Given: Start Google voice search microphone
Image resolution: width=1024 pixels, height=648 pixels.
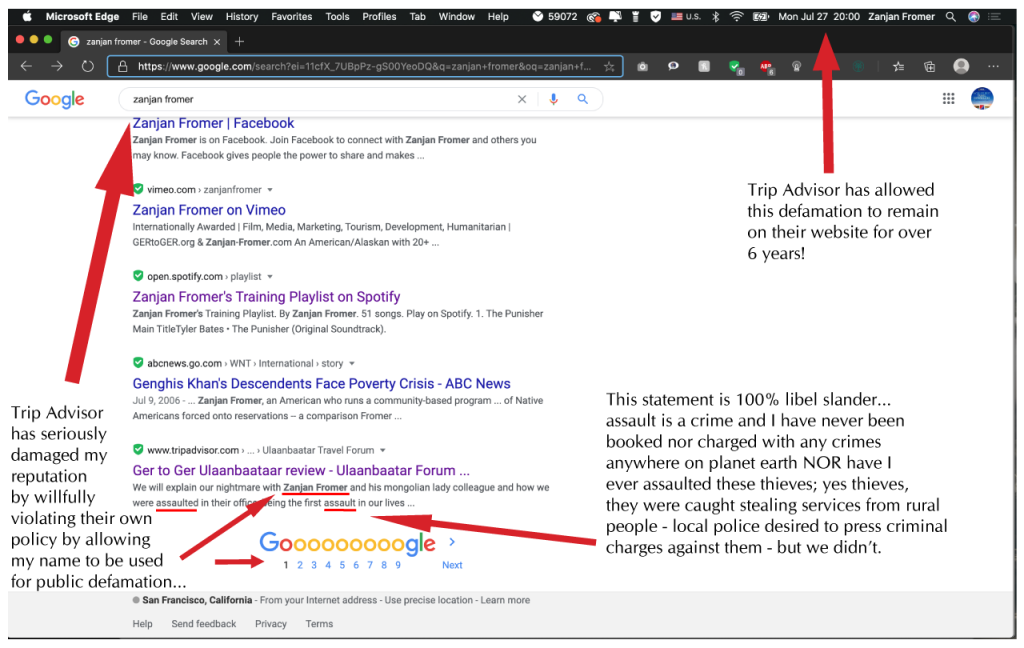Looking at the screenshot, I should 554,99.
